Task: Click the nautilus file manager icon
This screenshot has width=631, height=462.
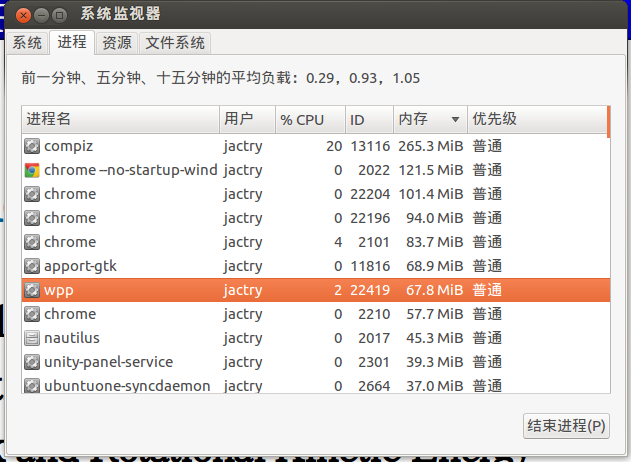Action: point(32,338)
